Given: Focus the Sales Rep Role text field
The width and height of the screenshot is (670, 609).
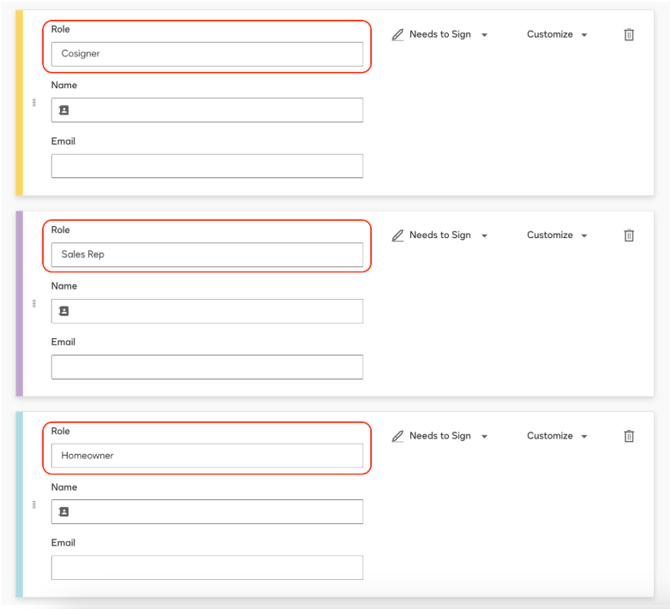Looking at the screenshot, I should [207, 255].
